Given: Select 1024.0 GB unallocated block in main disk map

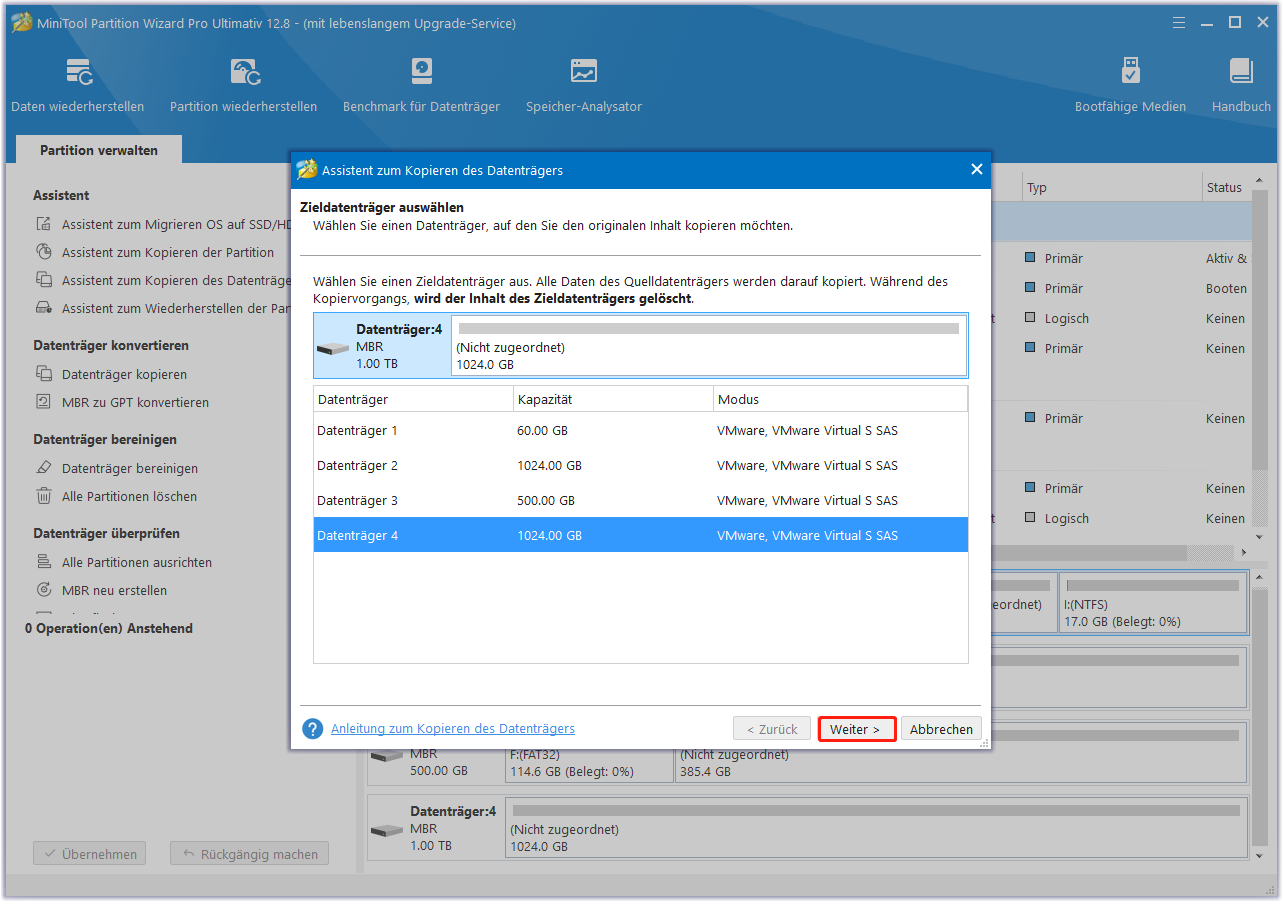Looking at the screenshot, I should [876, 827].
